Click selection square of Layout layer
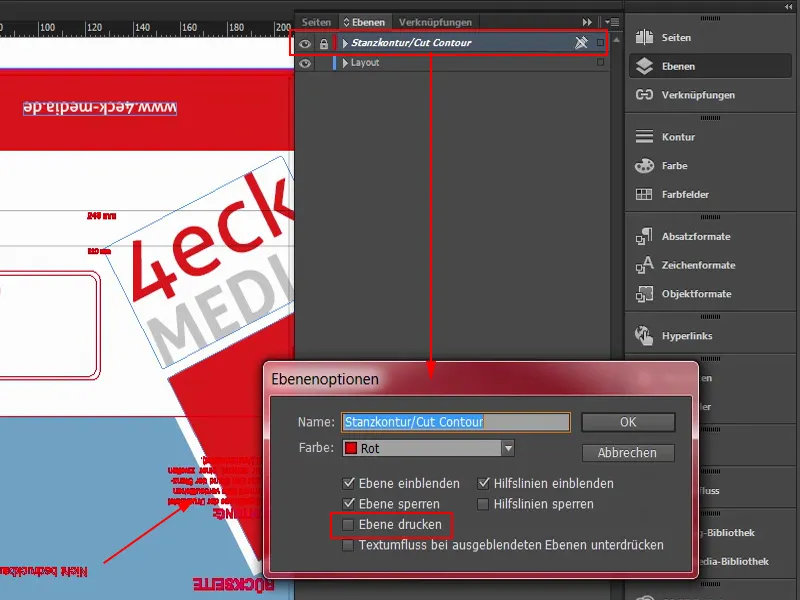800x600 pixels. coord(601,62)
